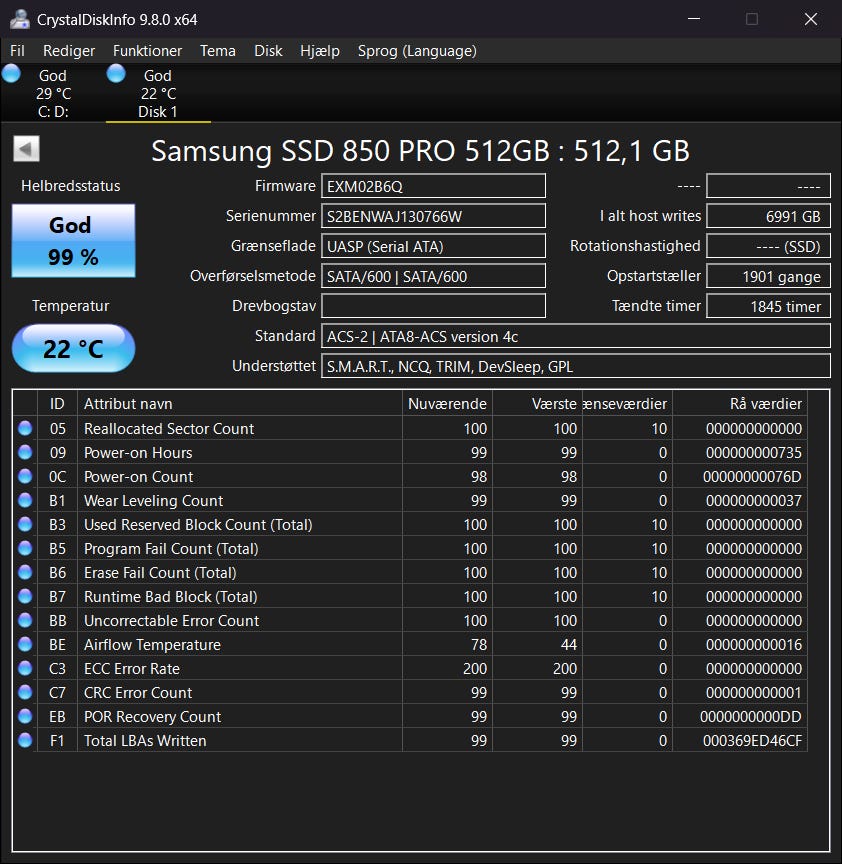Click status orb for Reallocated Sector Count
Screen dimensions: 842x864
[x=25, y=428]
